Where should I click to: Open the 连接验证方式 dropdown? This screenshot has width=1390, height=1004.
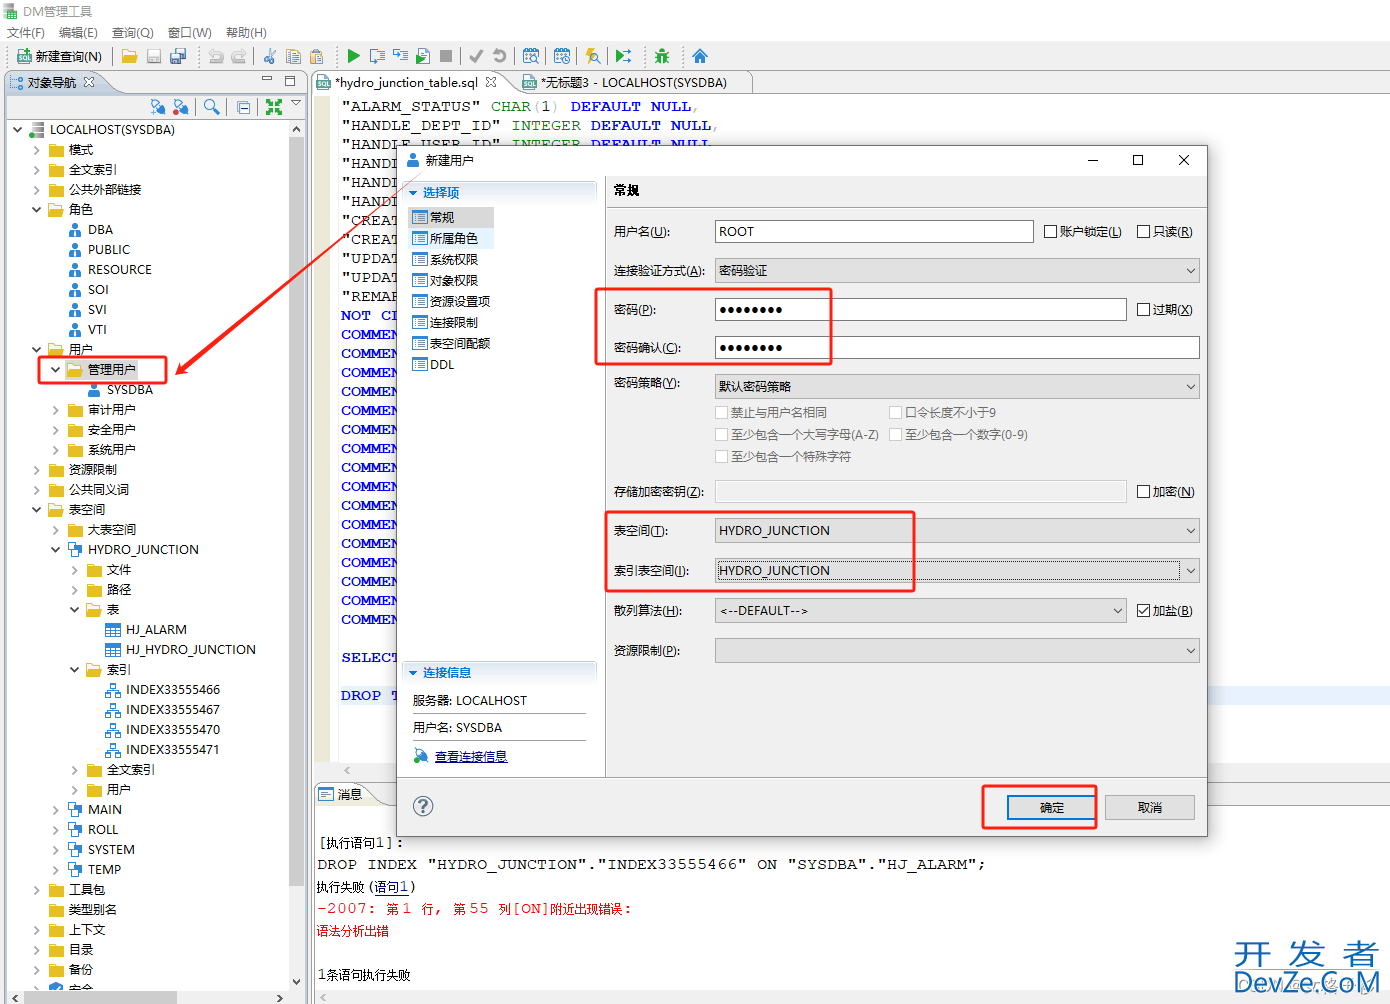click(x=957, y=270)
